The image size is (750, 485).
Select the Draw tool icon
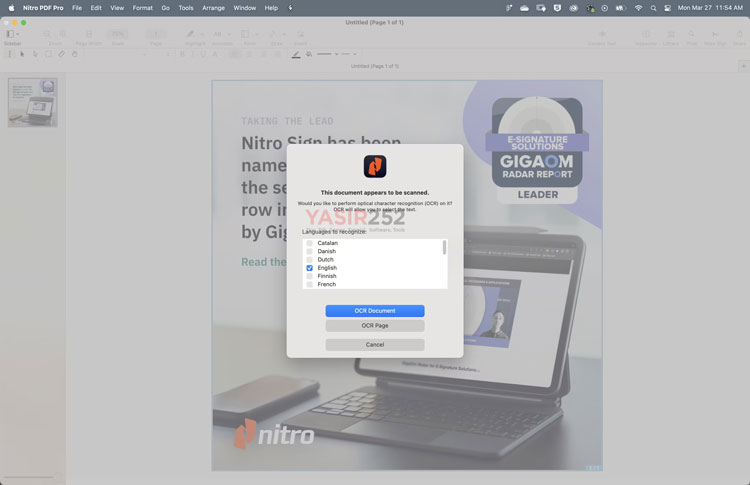tap(273, 34)
